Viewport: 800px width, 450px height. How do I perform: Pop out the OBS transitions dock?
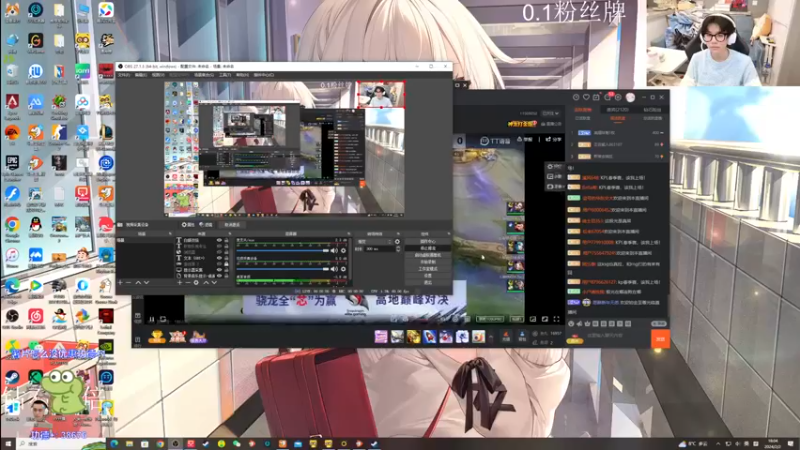(x=398, y=234)
